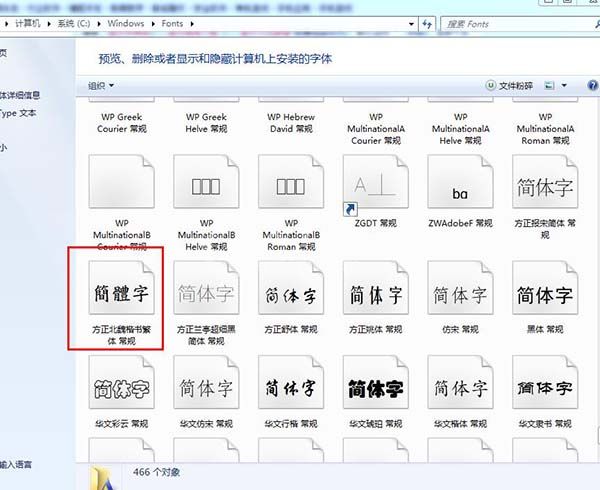Viewport: 600px width, 490px height.
Task: Open the 组织 dropdown menu
Action: coord(101,85)
